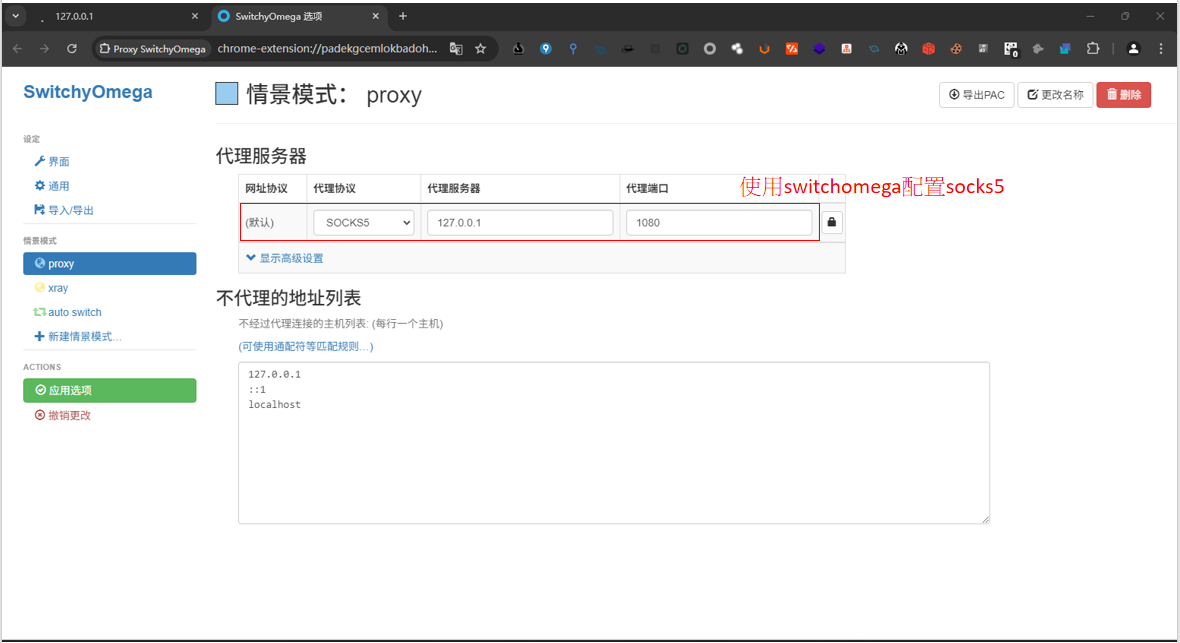Open the Chrome profile avatar menu

click(x=1133, y=48)
